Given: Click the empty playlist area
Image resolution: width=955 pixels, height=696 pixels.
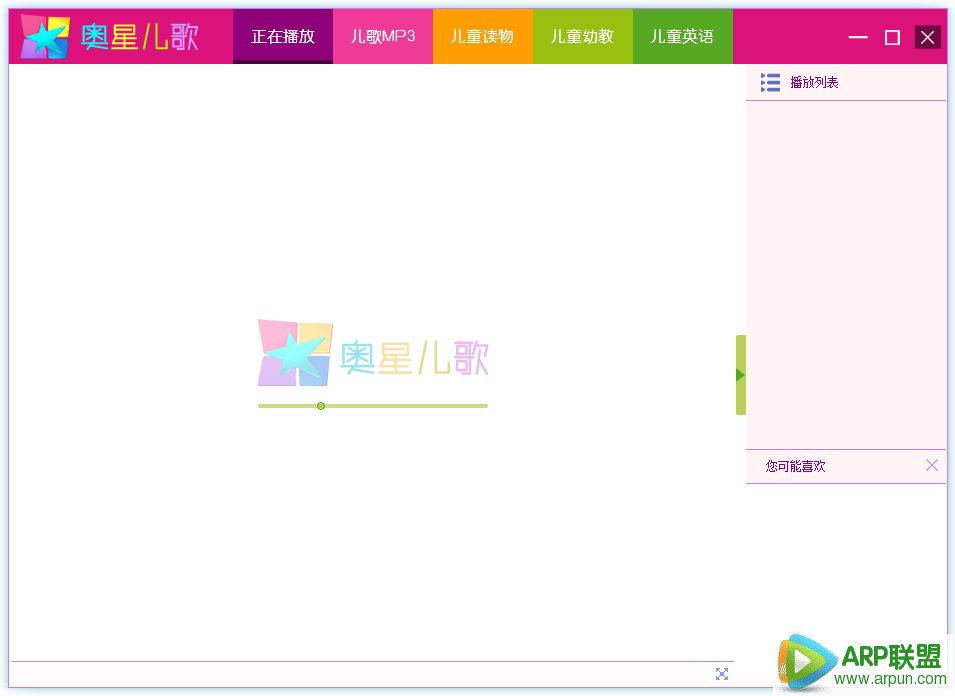Looking at the screenshot, I should [846, 270].
